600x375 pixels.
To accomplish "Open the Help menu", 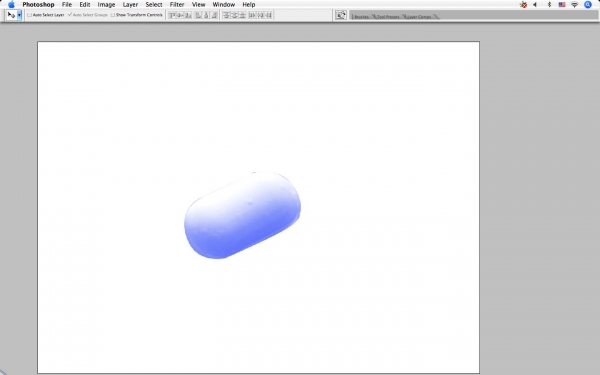I will 248,5.
